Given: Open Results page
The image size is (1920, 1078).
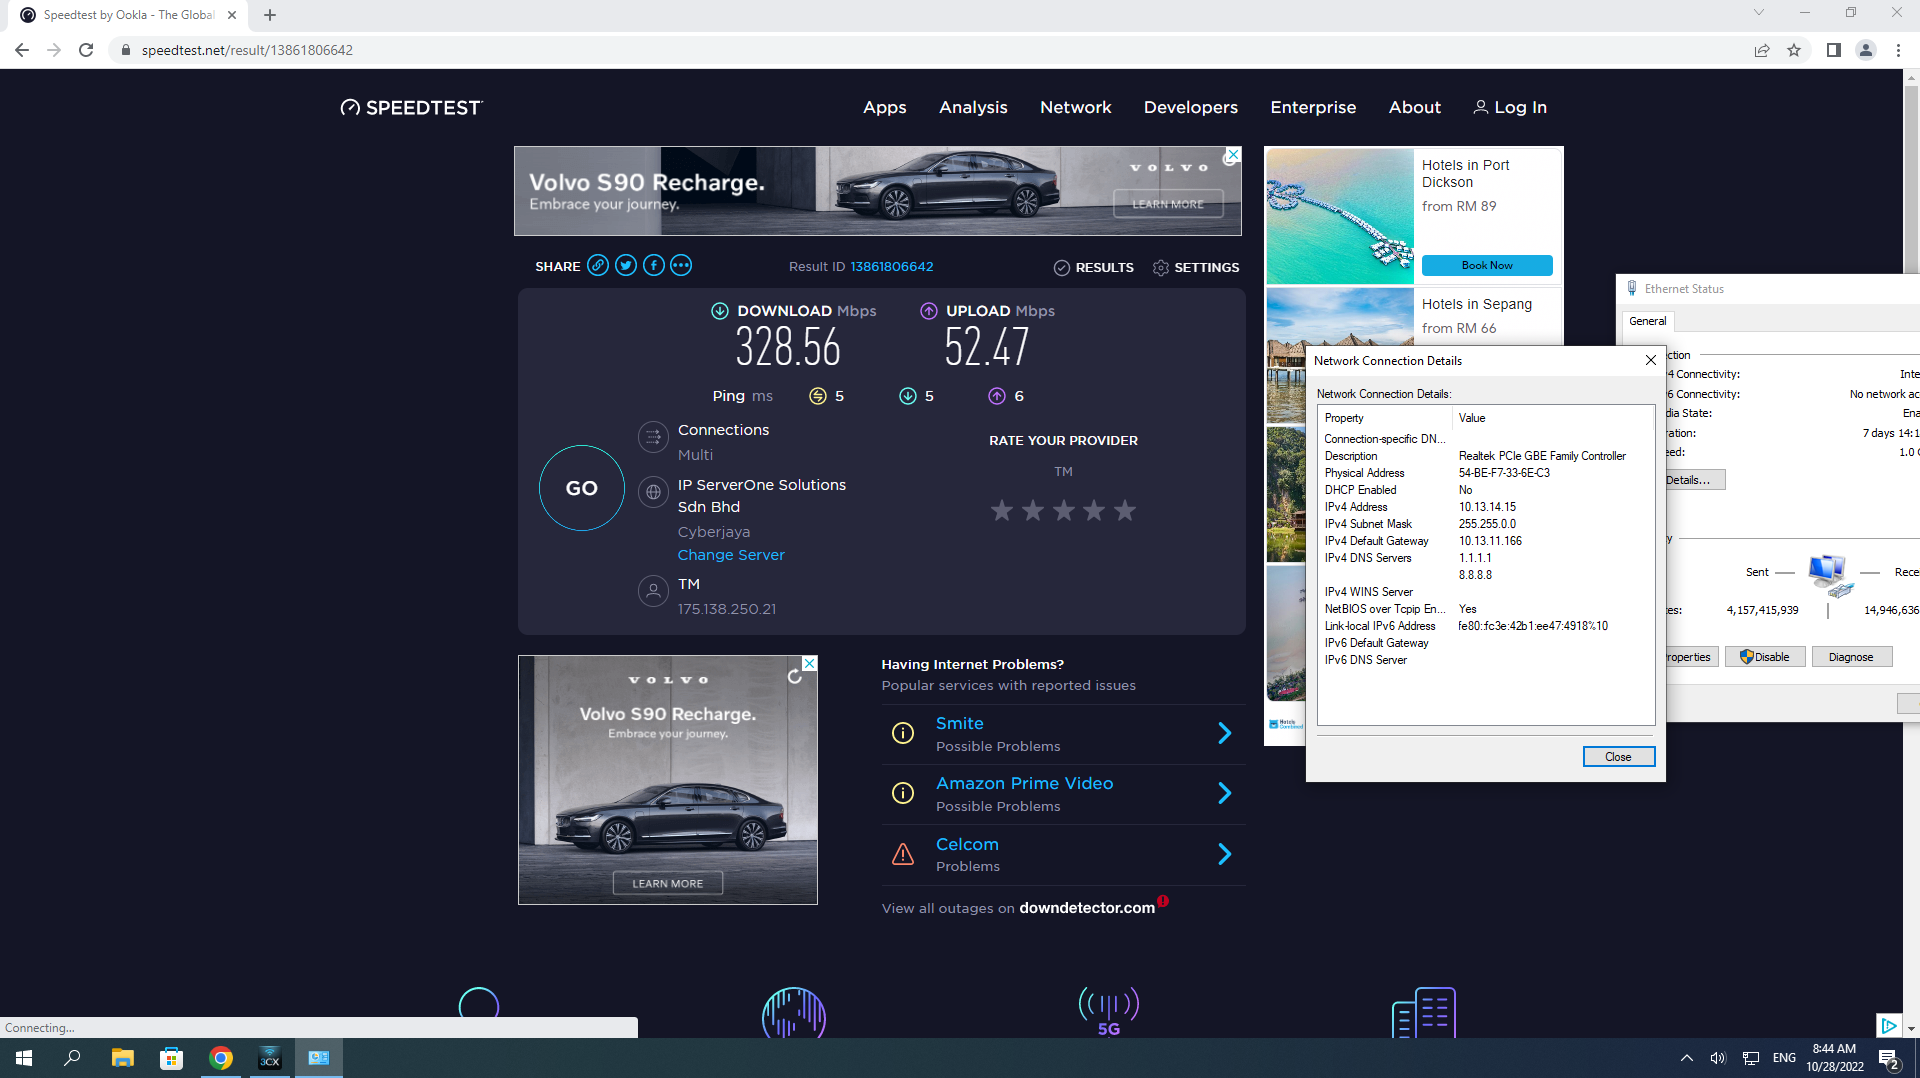Looking at the screenshot, I should coord(1094,267).
